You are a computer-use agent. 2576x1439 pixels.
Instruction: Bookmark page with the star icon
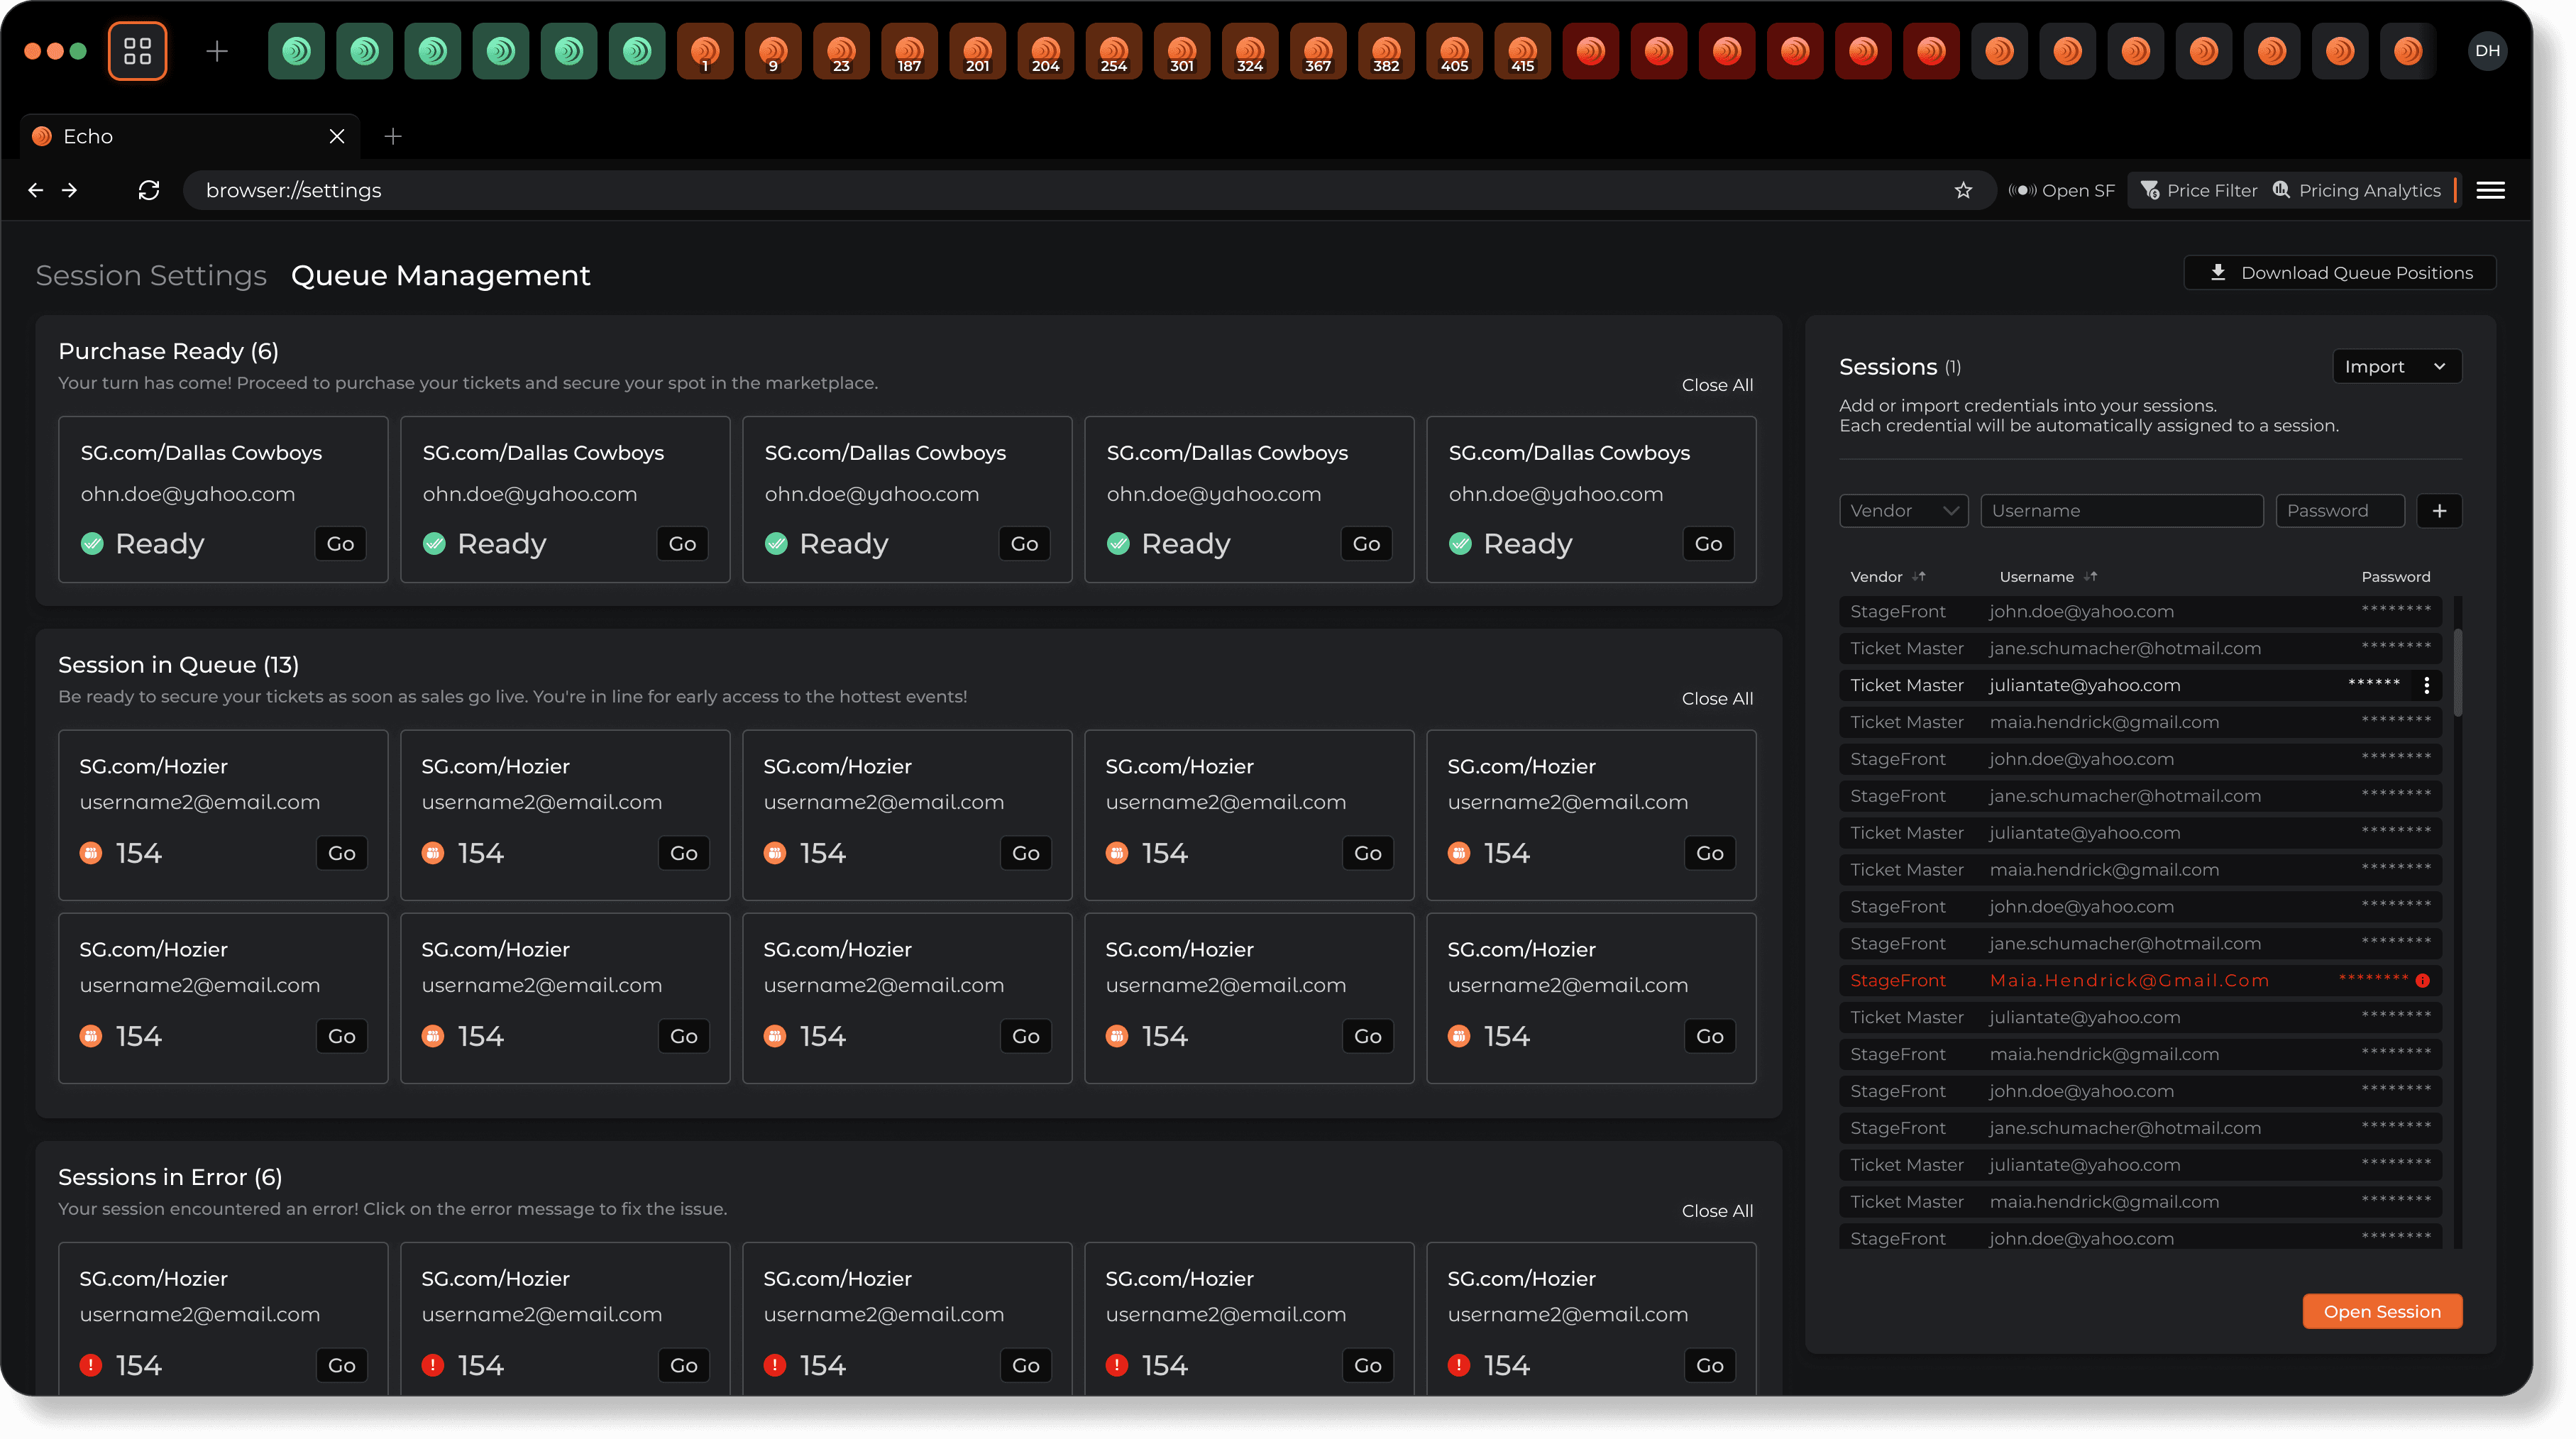[1963, 190]
